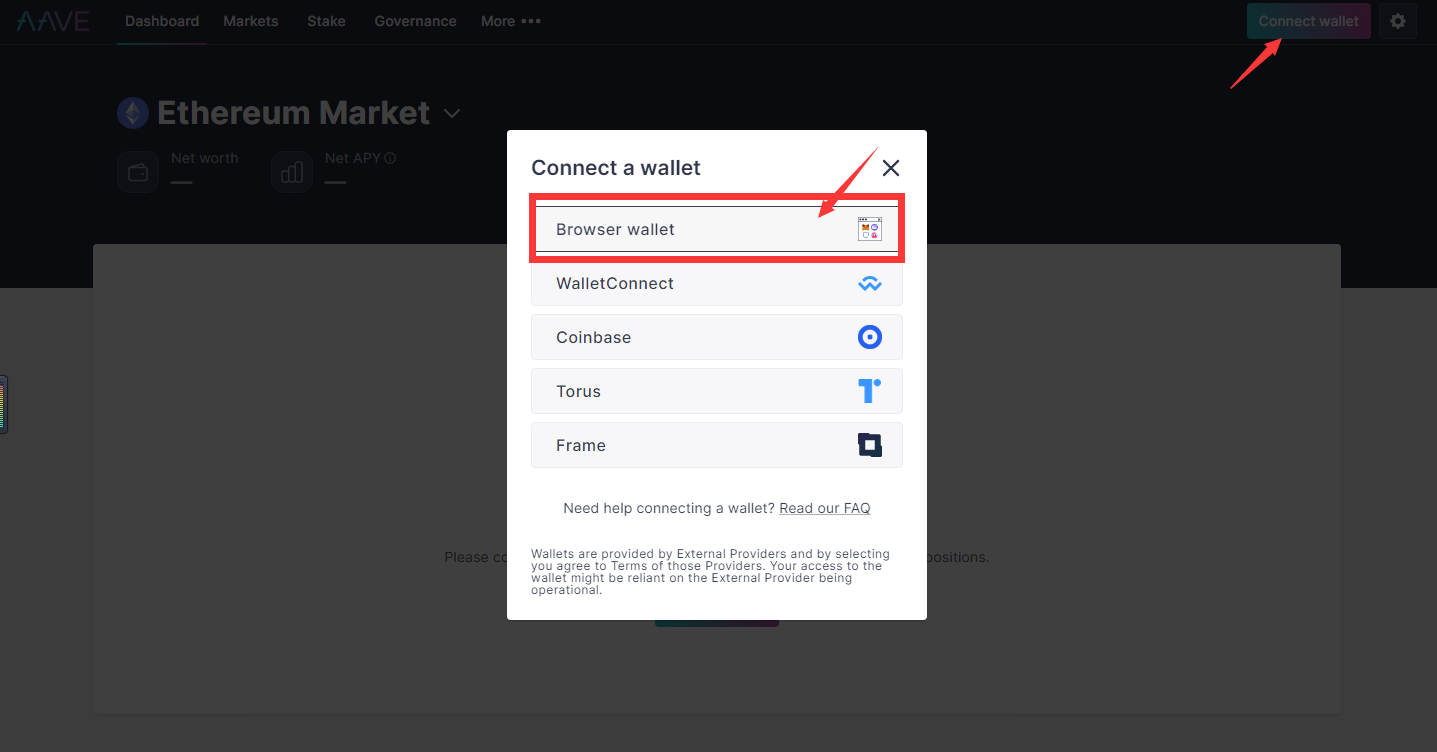Click the Connect wallet button in header
Viewport: 1437px width, 752px height.
[x=1309, y=21]
